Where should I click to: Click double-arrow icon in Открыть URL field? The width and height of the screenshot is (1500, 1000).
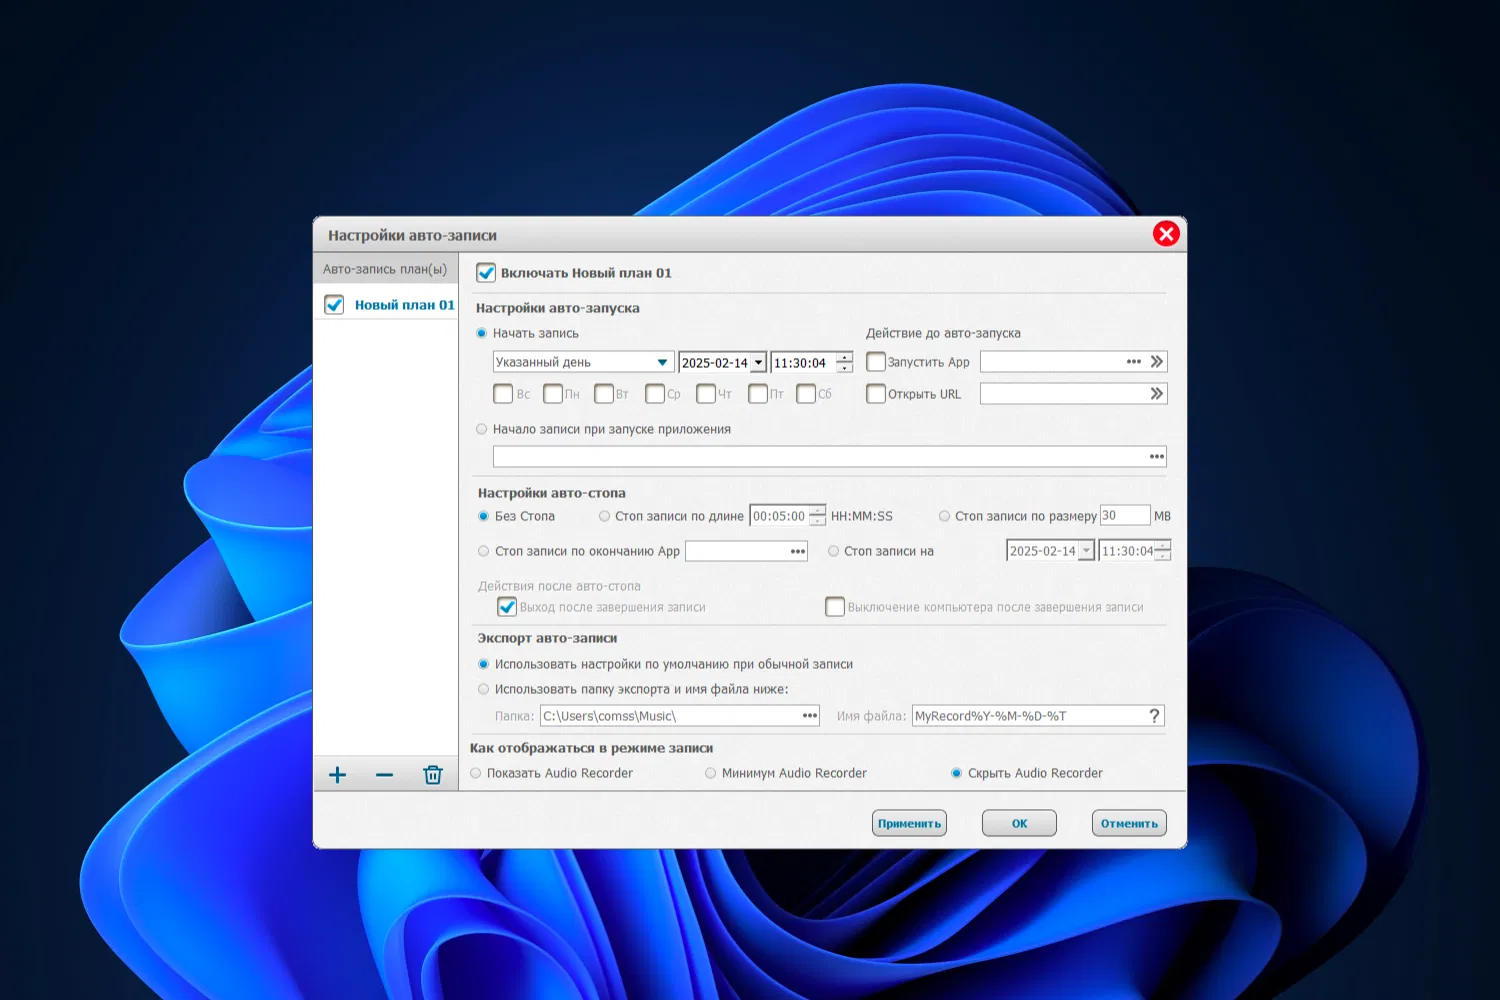pyautogui.click(x=1157, y=394)
